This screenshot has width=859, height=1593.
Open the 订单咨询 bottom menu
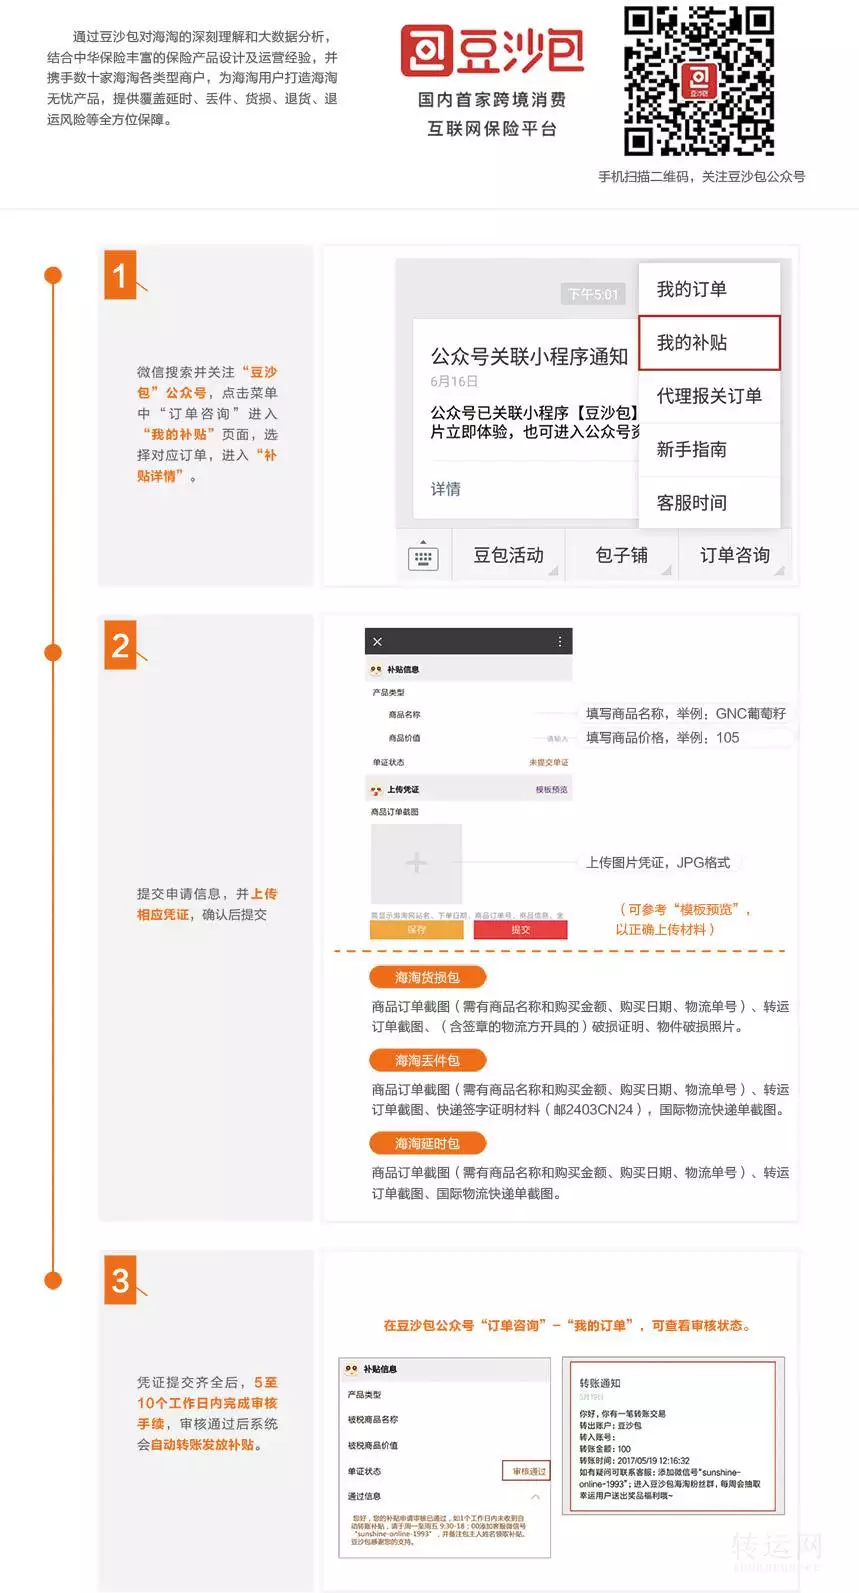[x=734, y=556]
